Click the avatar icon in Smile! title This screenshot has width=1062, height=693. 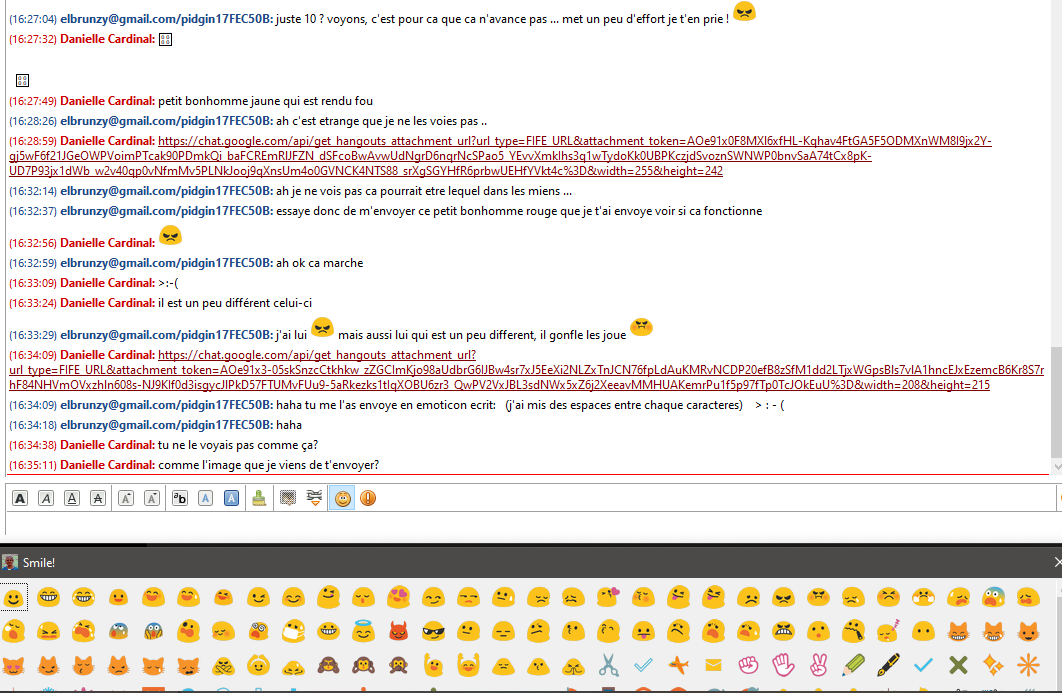tap(9, 562)
